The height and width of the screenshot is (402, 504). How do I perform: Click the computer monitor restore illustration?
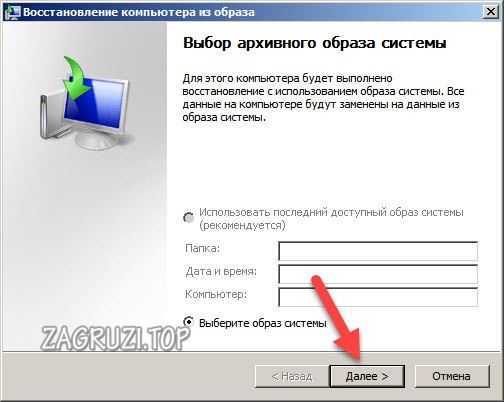(x=85, y=103)
